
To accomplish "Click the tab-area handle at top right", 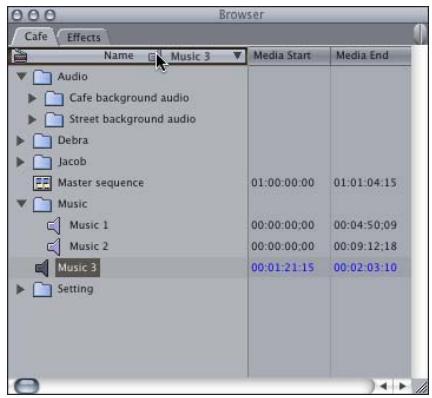I will (420, 34).
